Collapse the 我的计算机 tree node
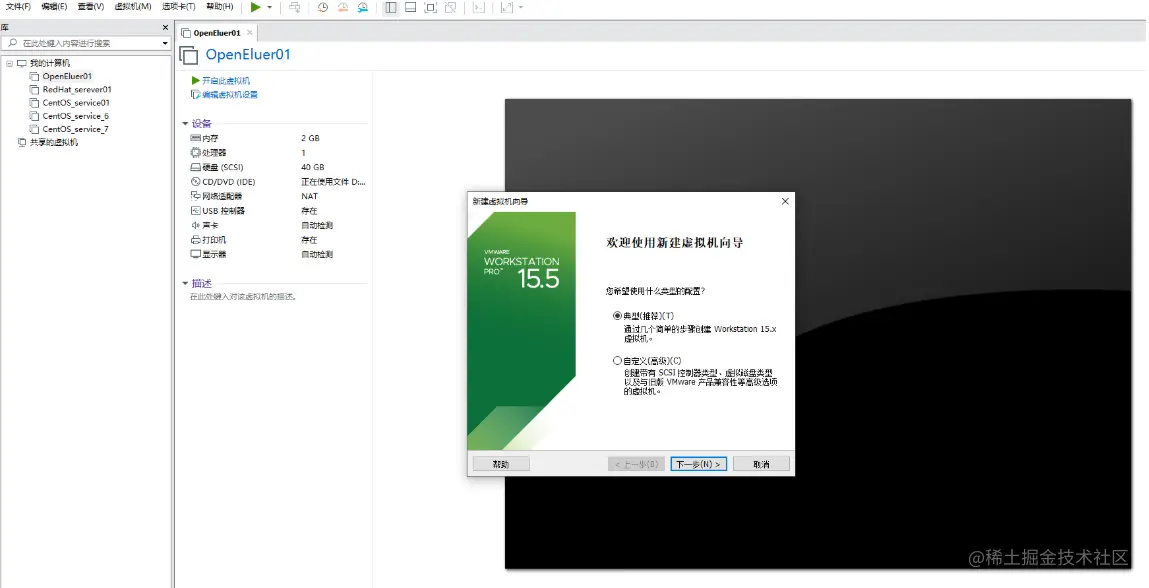The width and height of the screenshot is (1149, 588). (x=10, y=63)
